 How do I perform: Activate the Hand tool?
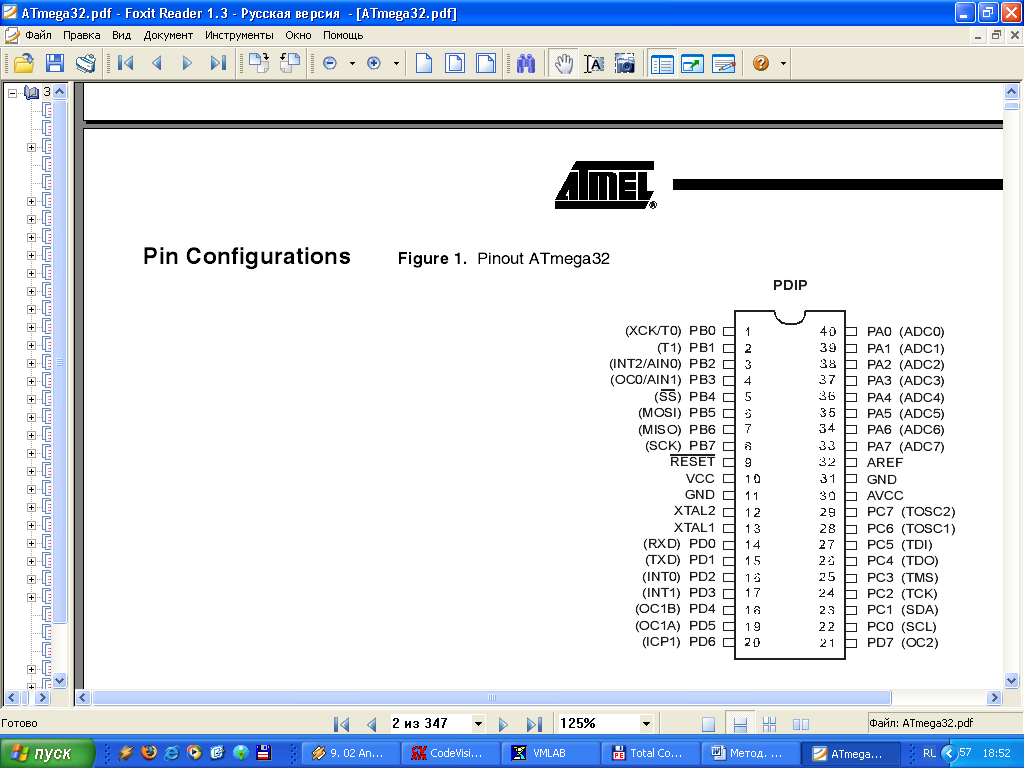coord(563,63)
